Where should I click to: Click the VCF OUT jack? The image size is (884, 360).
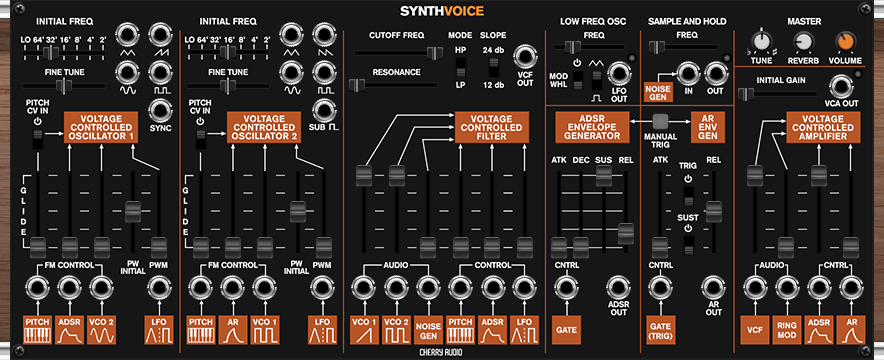[525, 56]
